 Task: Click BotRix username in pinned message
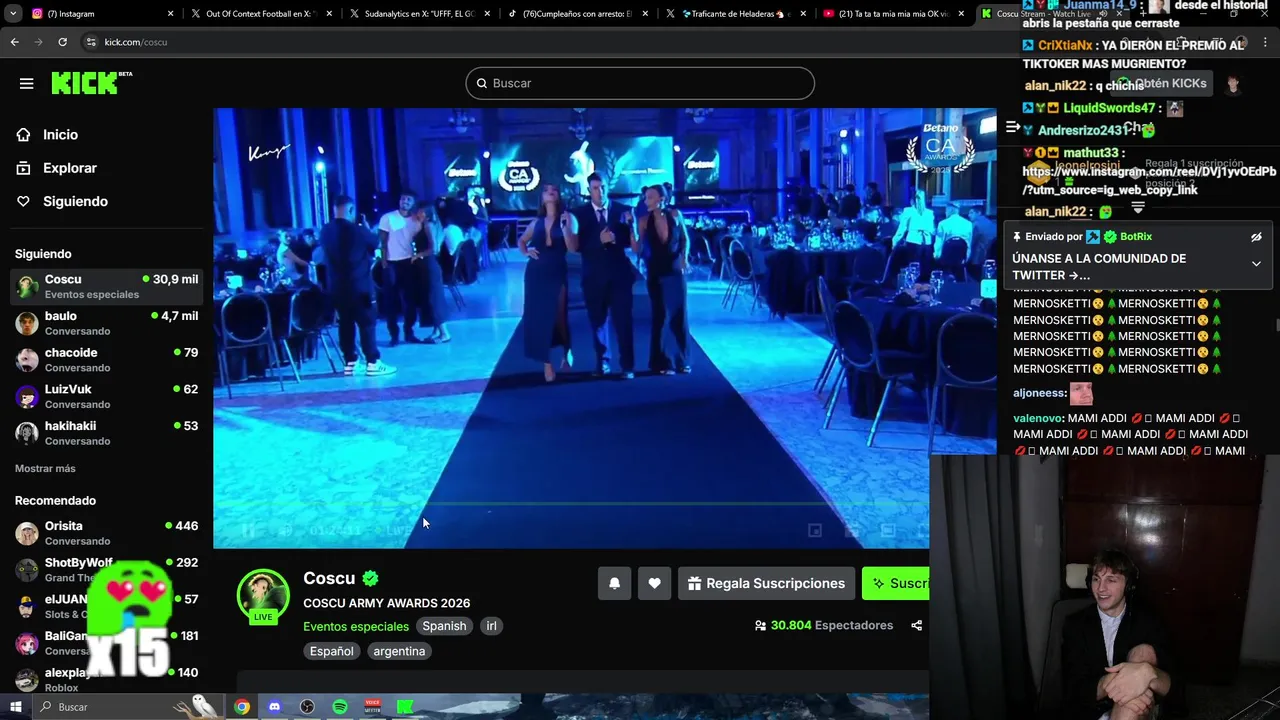1136,237
